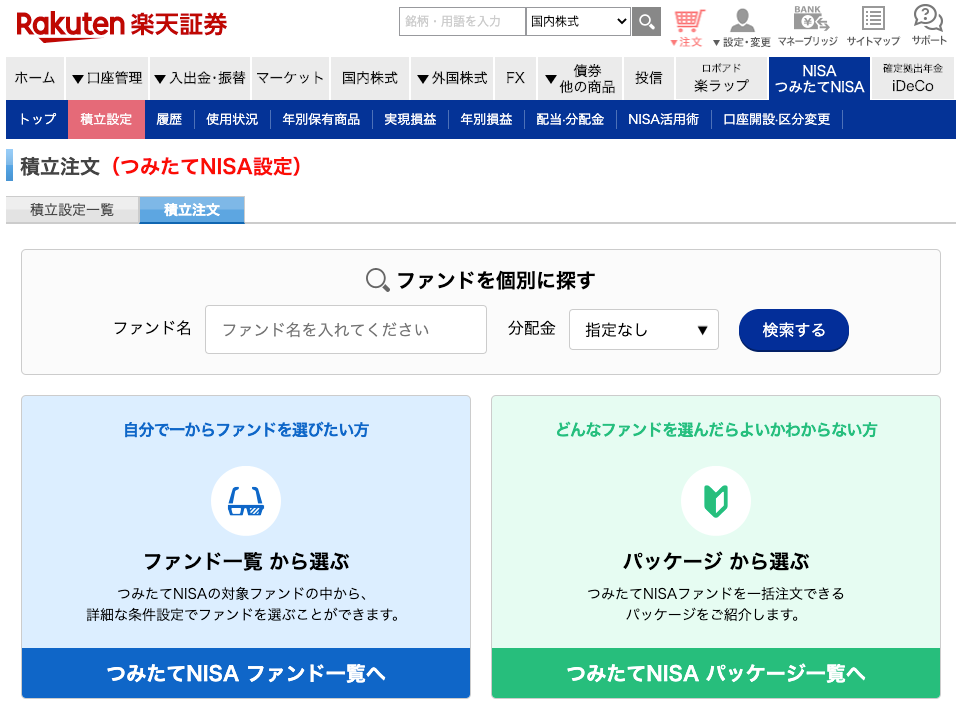
Task: Select 積立設定 in the blue submenu
Action: (106, 119)
